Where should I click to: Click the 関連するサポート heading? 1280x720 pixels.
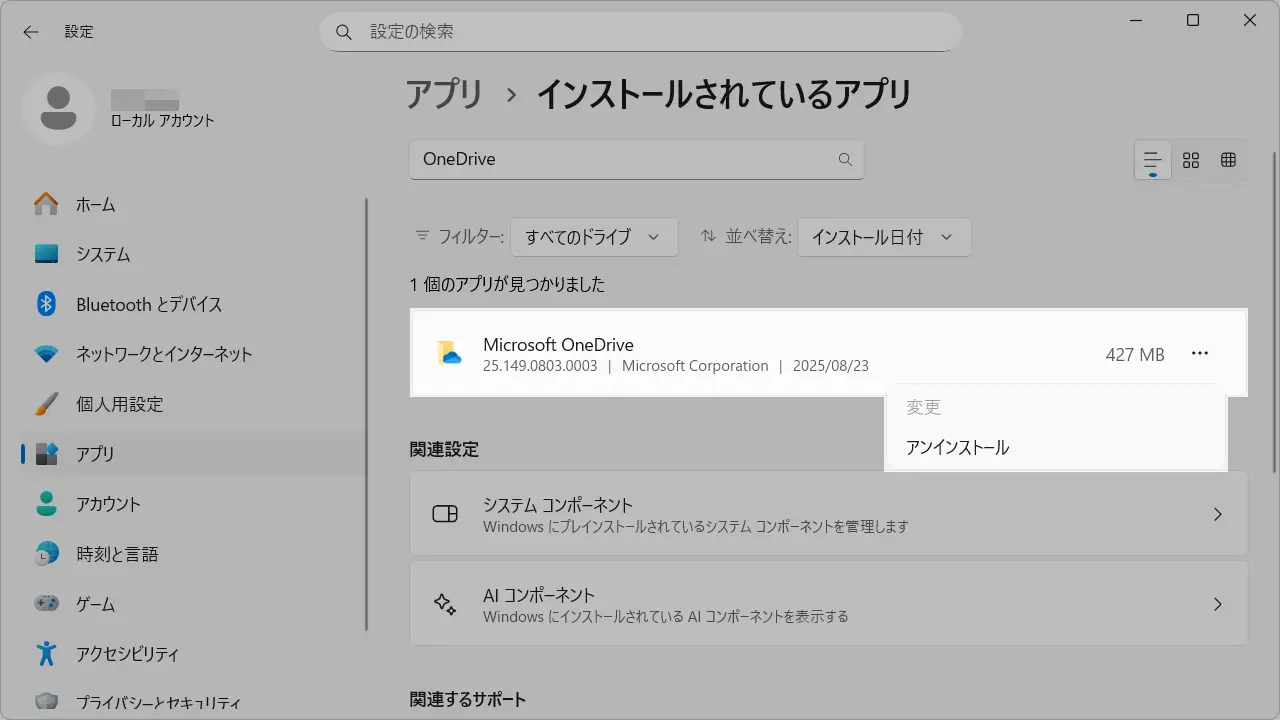468,699
